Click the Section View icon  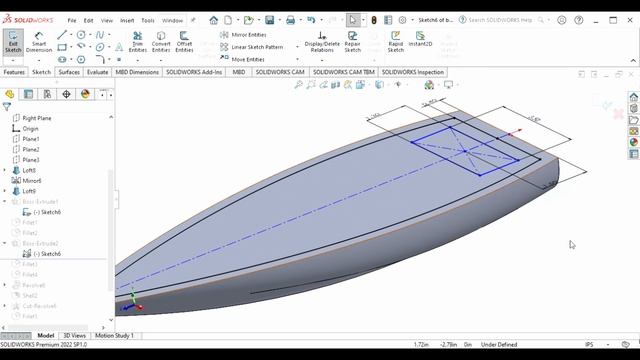click(336, 84)
